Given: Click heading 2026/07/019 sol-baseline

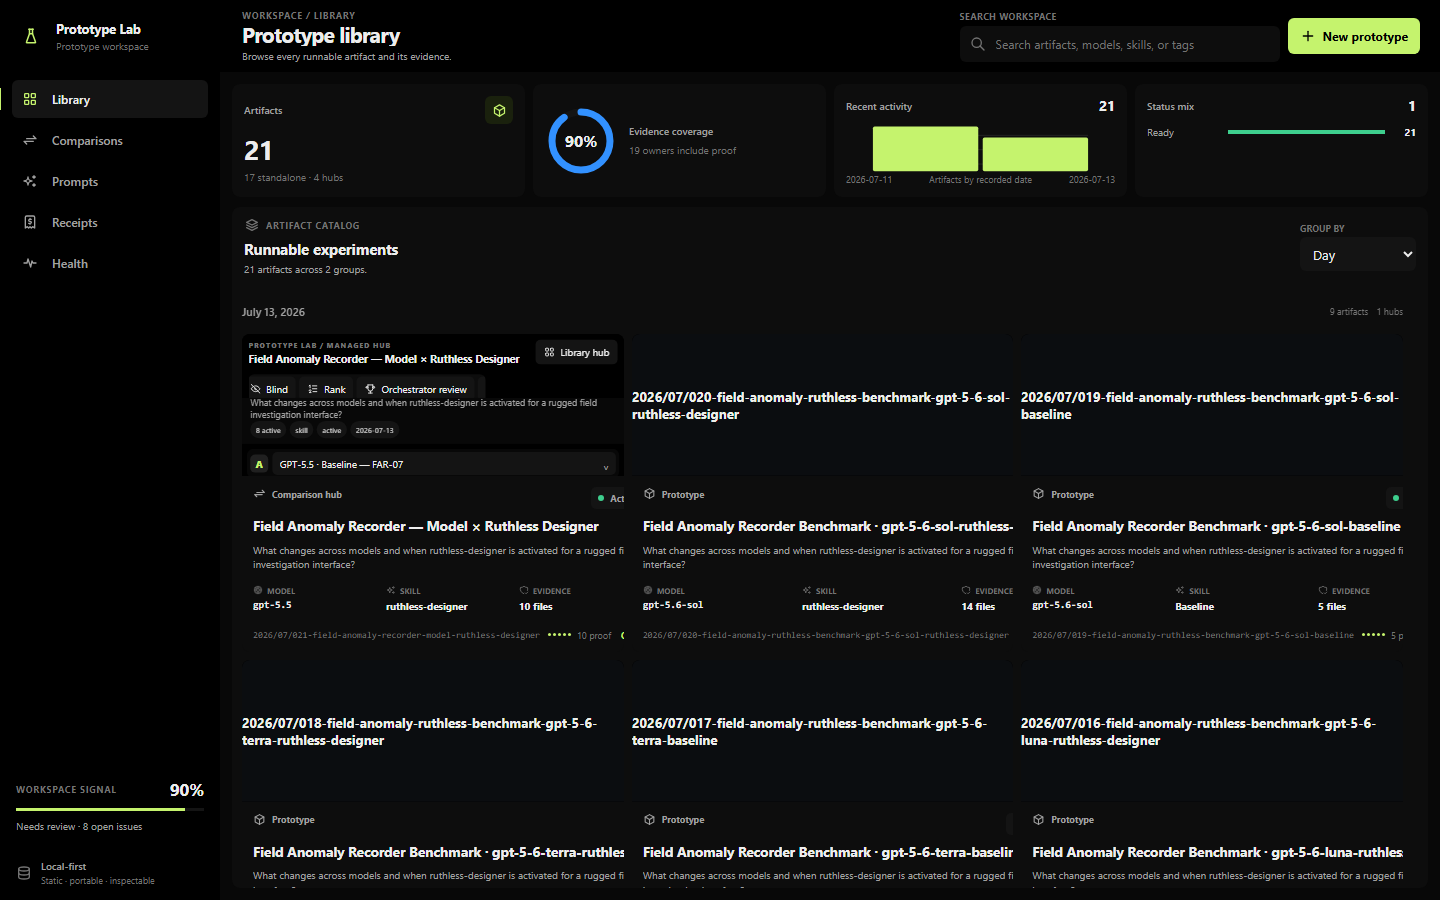Looking at the screenshot, I should (x=1210, y=405).
